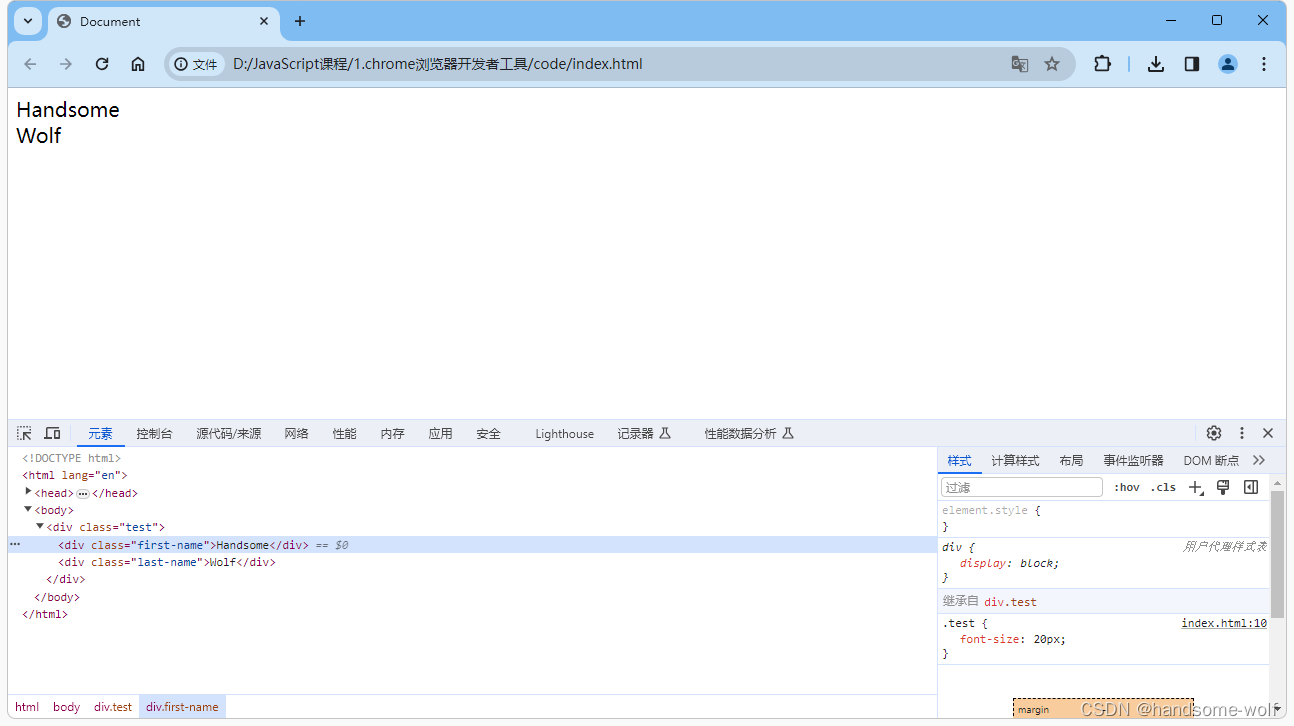Toggle the .cls class editor
1294x726 pixels.
pyautogui.click(x=1163, y=487)
